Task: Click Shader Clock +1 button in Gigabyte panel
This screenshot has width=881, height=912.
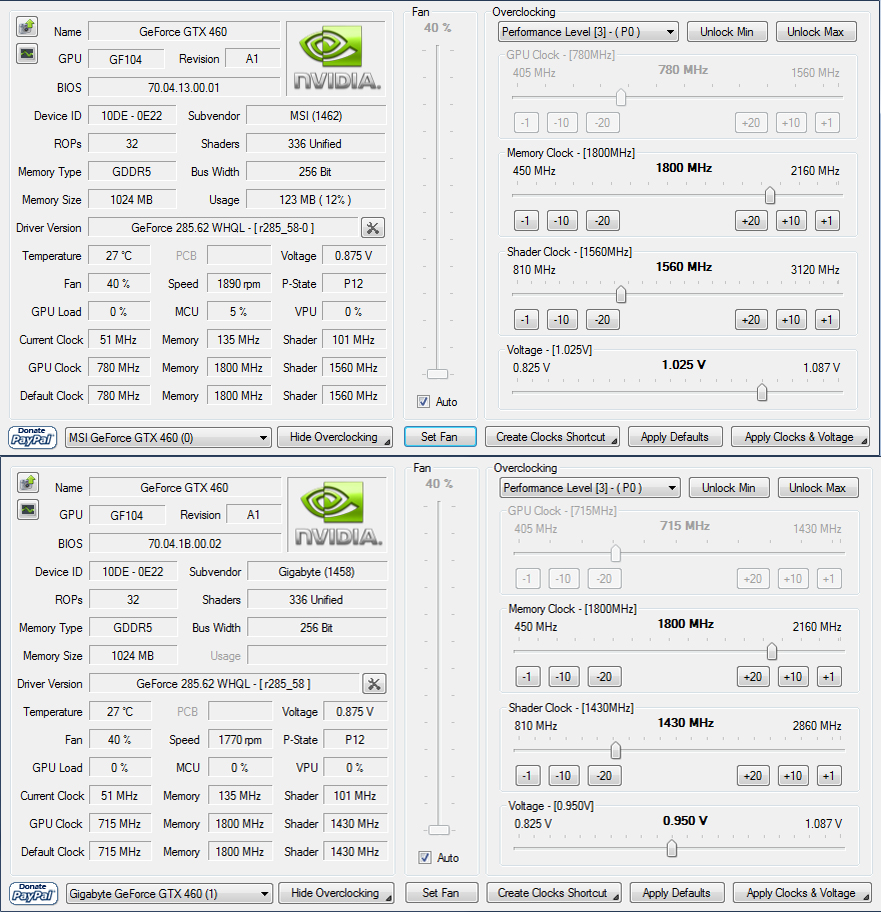Action: (x=828, y=776)
